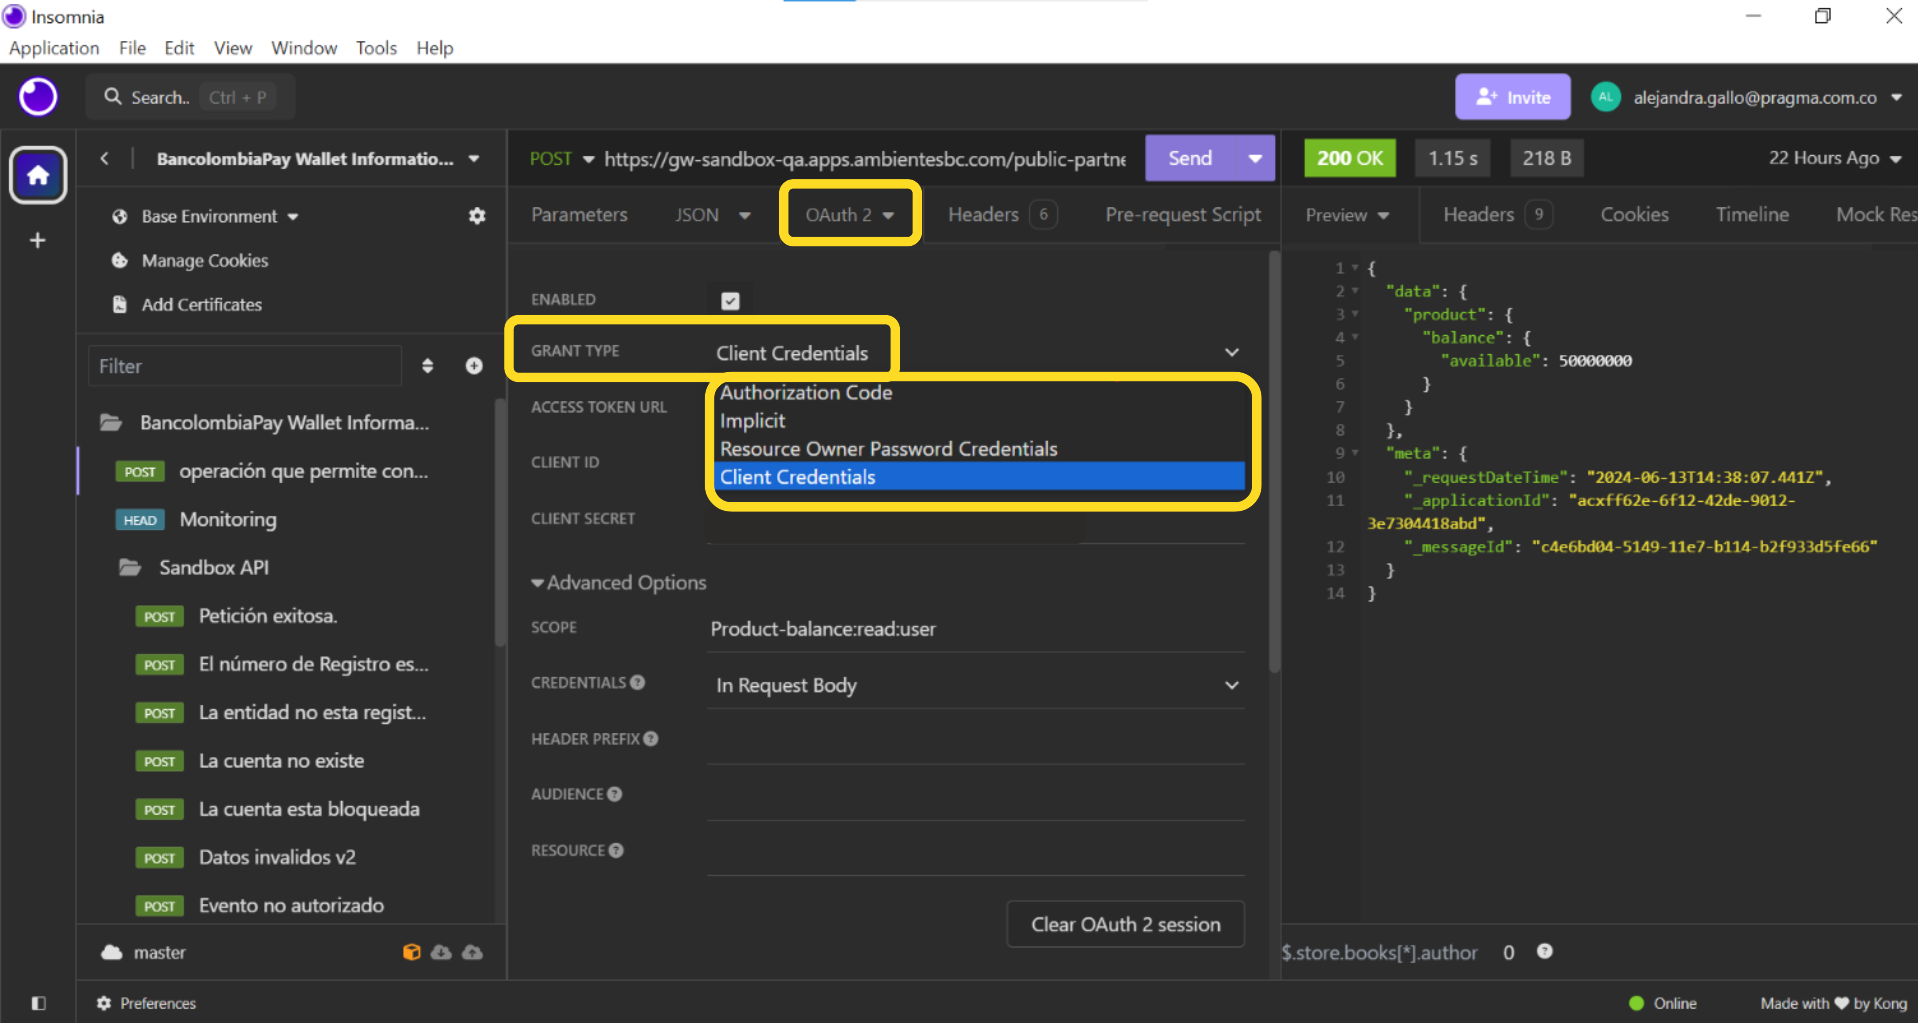Open response Headers tab
The width and height of the screenshot is (1918, 1024).
point(1496,215)
